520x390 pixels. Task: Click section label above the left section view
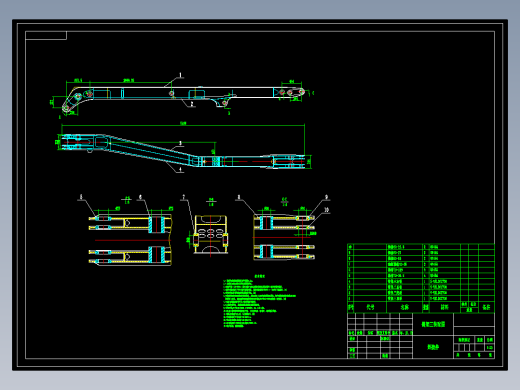[x=127, y=200]
